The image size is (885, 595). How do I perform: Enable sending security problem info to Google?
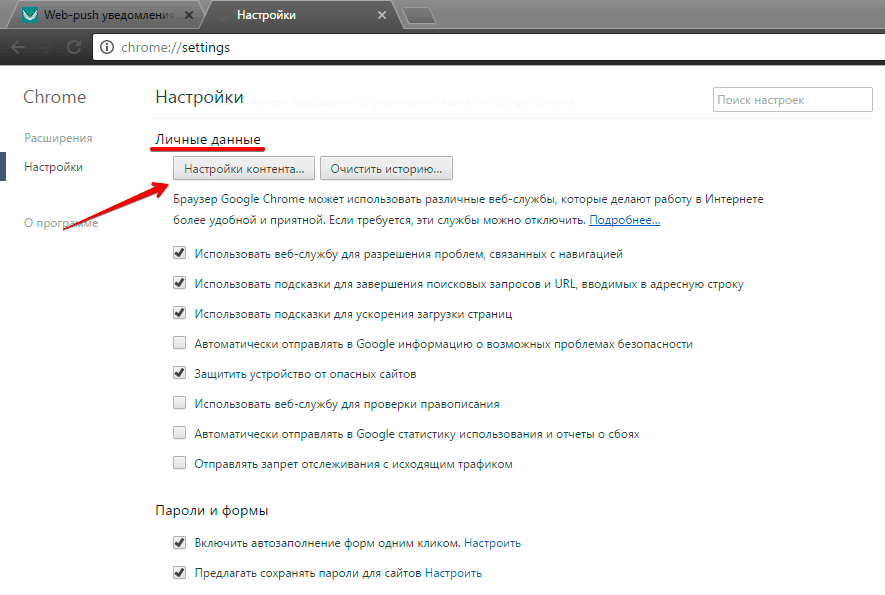click(x=179, y=343)
